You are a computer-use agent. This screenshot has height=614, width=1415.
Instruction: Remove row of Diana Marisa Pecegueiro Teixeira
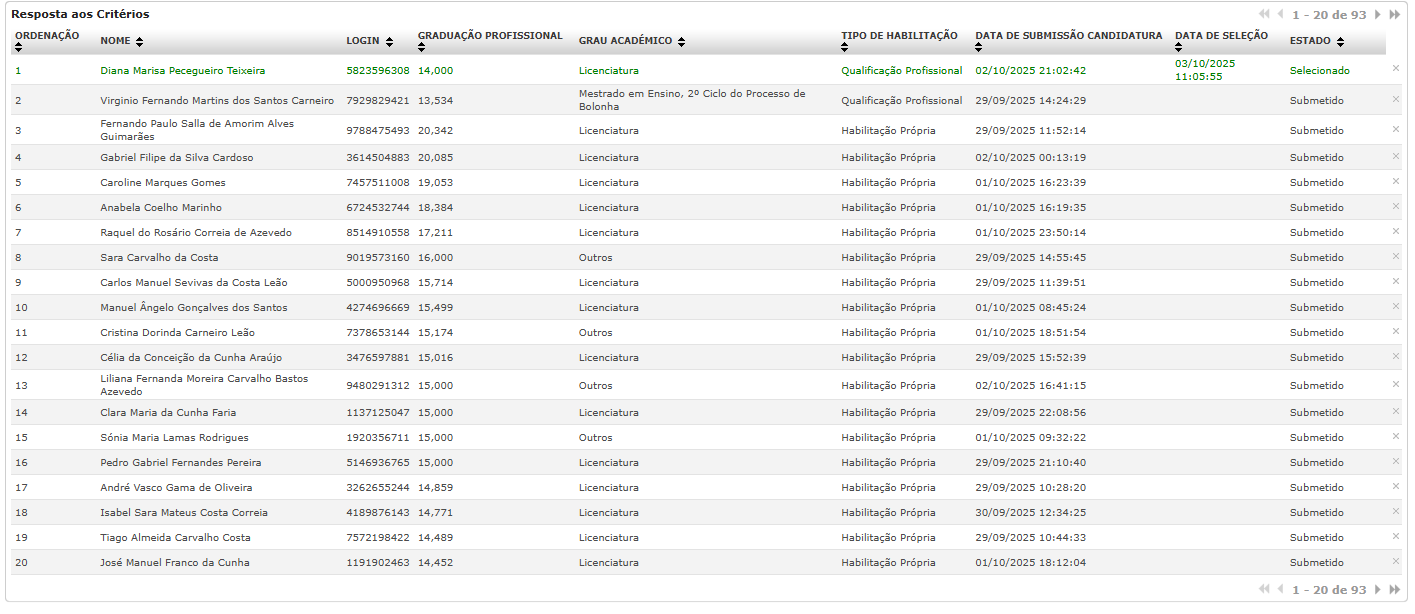pos(1396,68)
